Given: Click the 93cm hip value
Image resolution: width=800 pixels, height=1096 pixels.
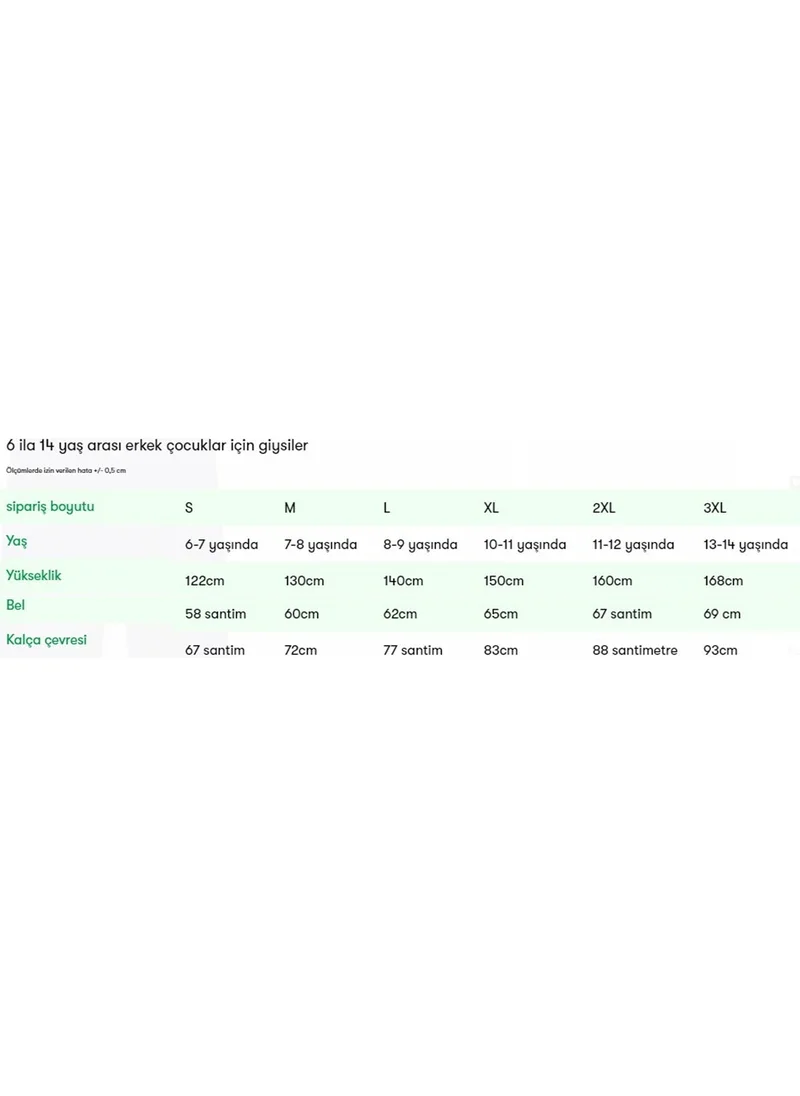Looking at the screenshot, I should point(720,650).
